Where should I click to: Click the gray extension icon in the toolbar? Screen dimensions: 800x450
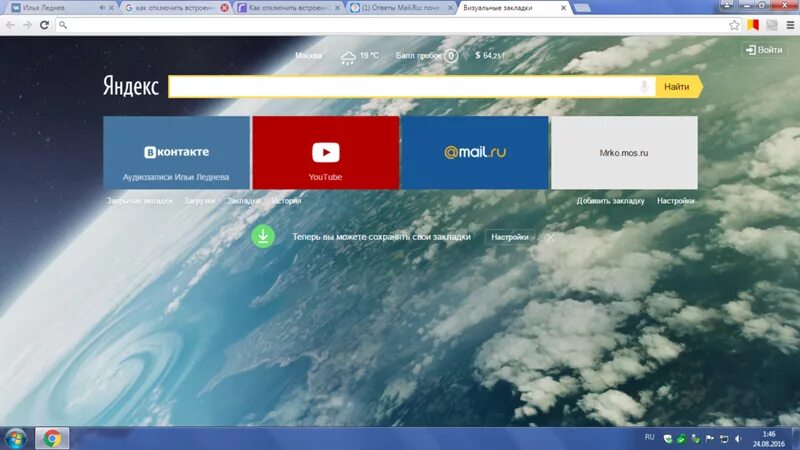point(771,24)
